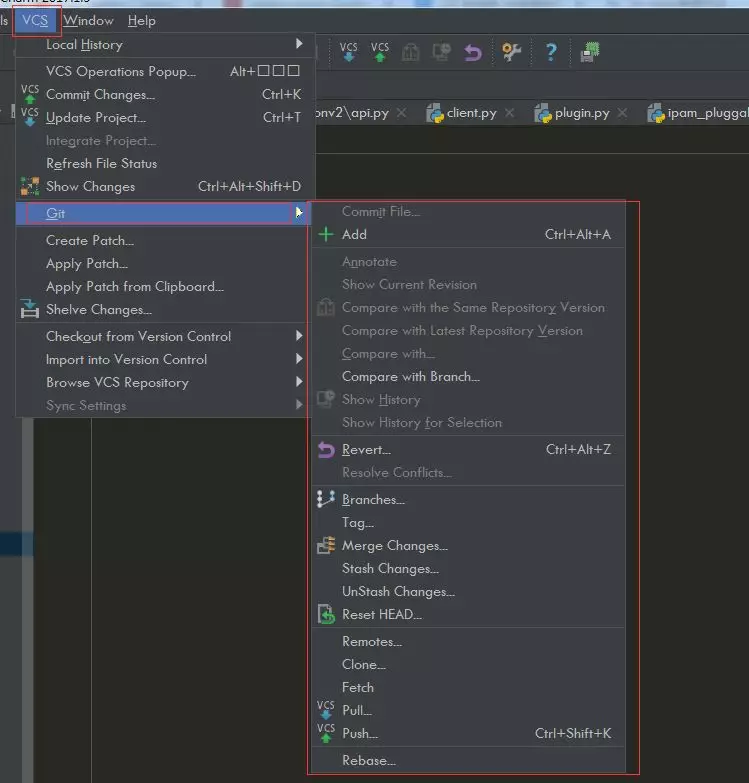
Task: Open Remotes from Git submenu
Action: click(468, 641)
